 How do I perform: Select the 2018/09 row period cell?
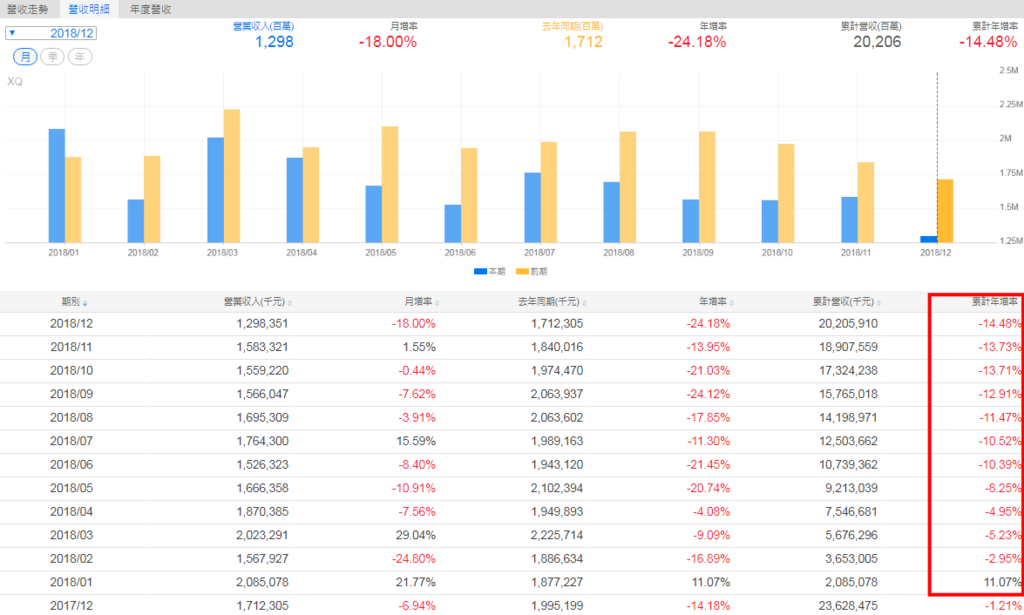click(71, 394)
